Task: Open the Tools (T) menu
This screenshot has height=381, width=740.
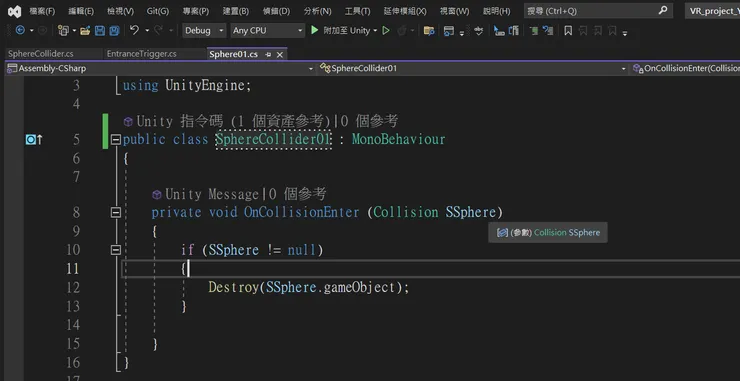Action: click(x=357, y=11)
